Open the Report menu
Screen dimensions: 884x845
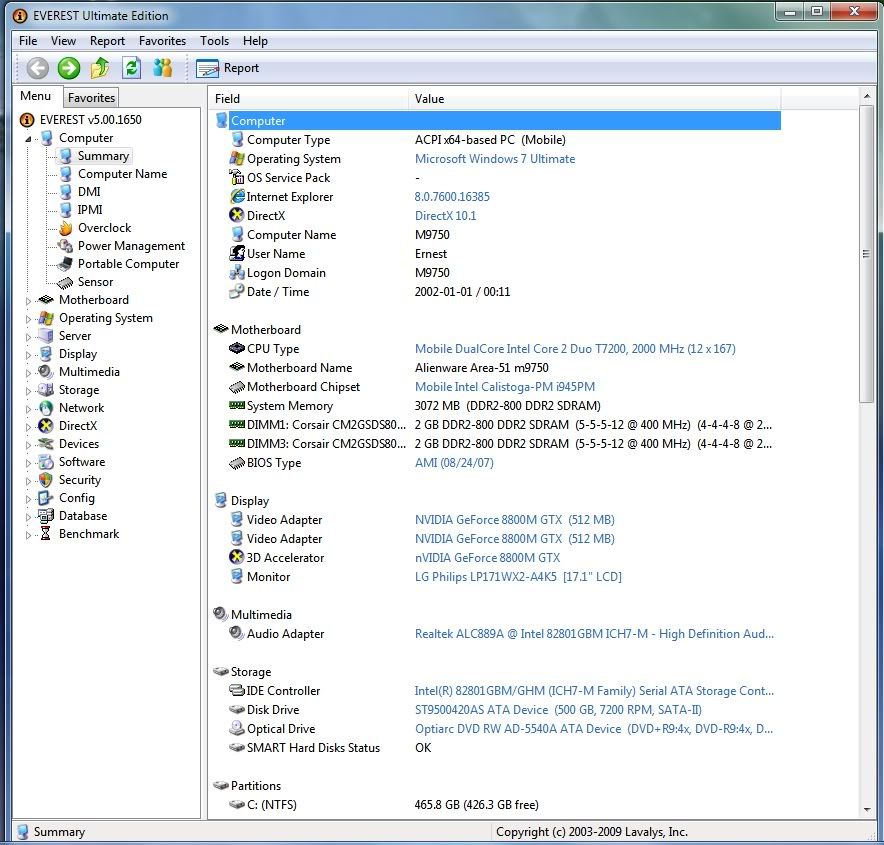click(107, 41)
